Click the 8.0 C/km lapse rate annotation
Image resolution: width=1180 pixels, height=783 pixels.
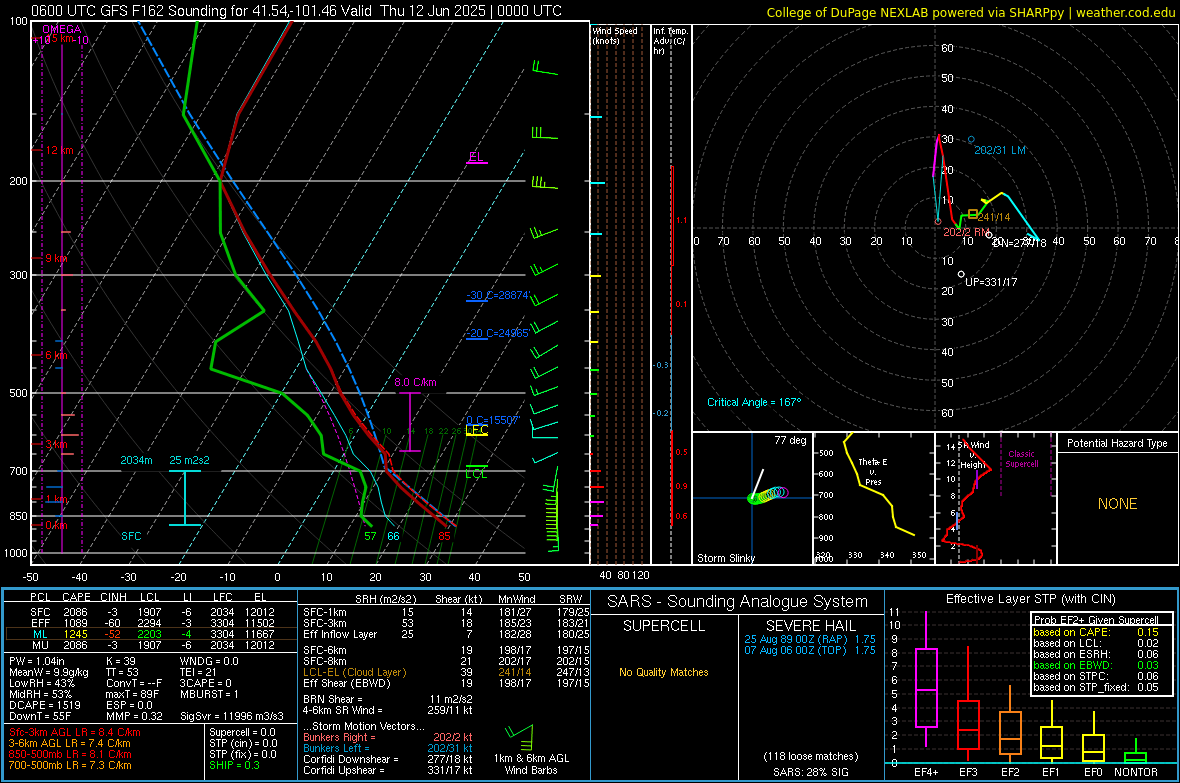(x=415, y=382)
